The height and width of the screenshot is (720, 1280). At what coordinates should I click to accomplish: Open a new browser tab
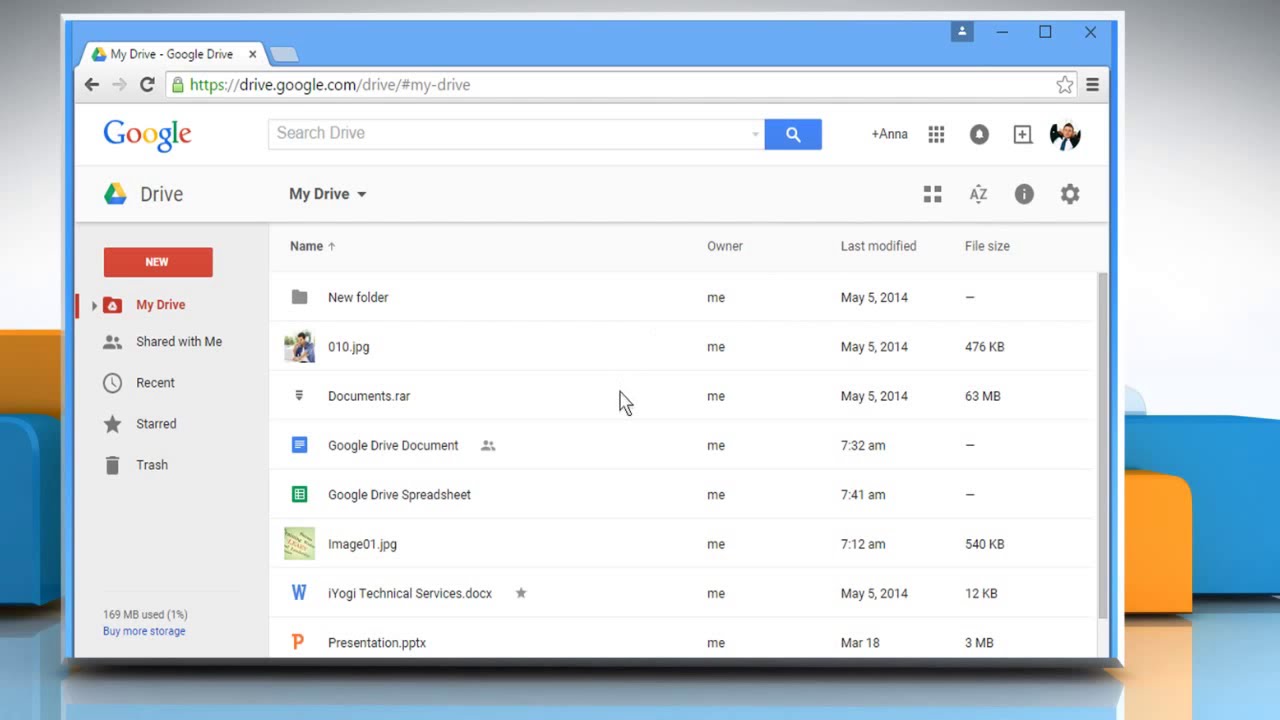(x=284, y=54)
